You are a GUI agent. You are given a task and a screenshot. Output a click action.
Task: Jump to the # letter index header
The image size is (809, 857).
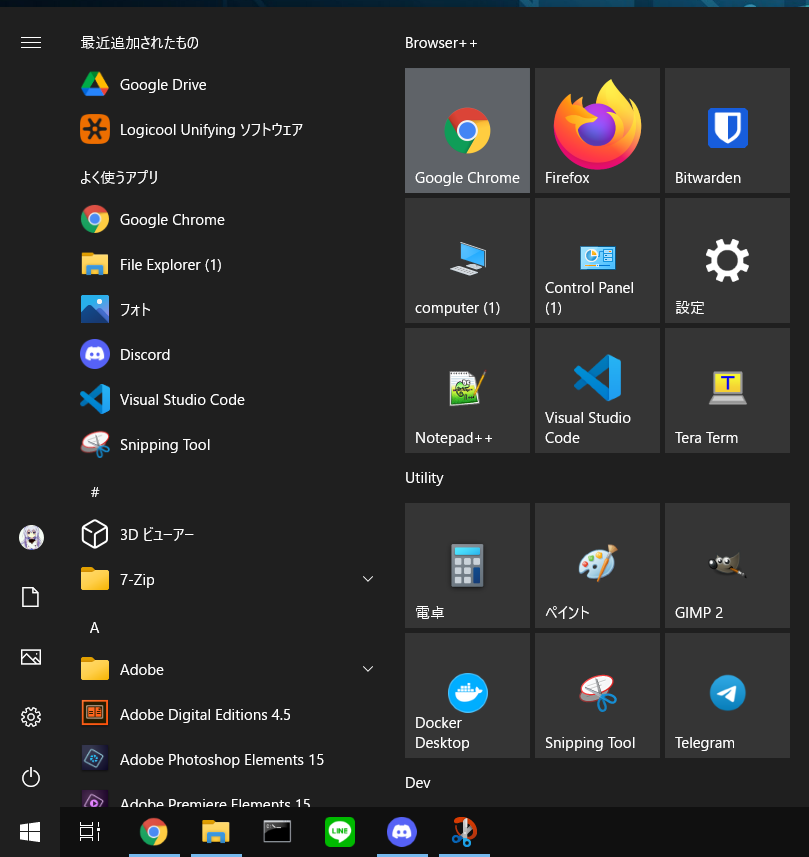95,492
